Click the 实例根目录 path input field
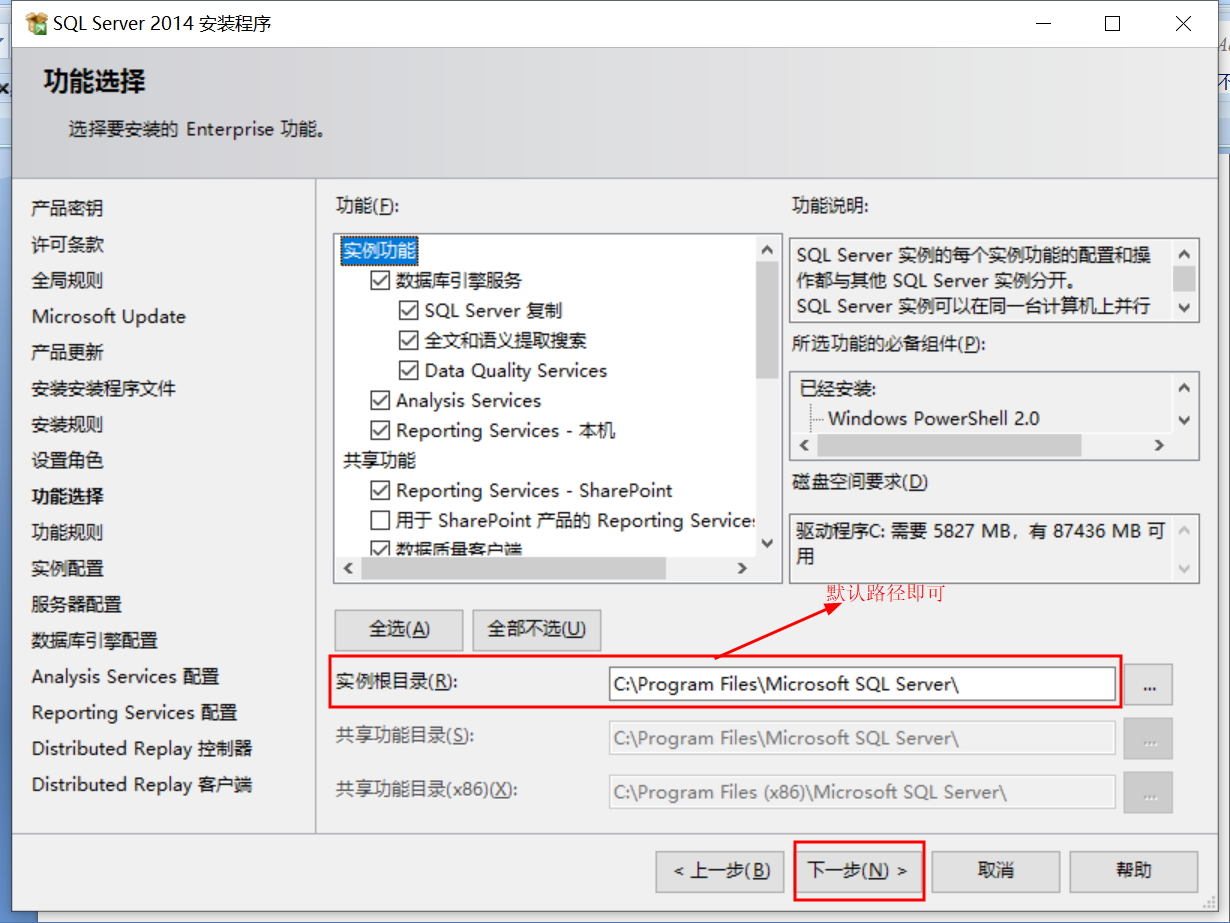The image size is (1230, 923). (x=862, y=684)
